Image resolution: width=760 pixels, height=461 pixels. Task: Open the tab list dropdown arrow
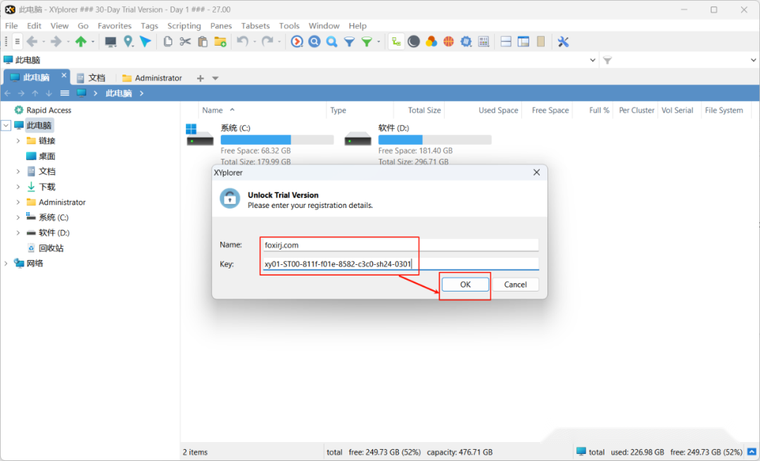[x=215, y=78]
